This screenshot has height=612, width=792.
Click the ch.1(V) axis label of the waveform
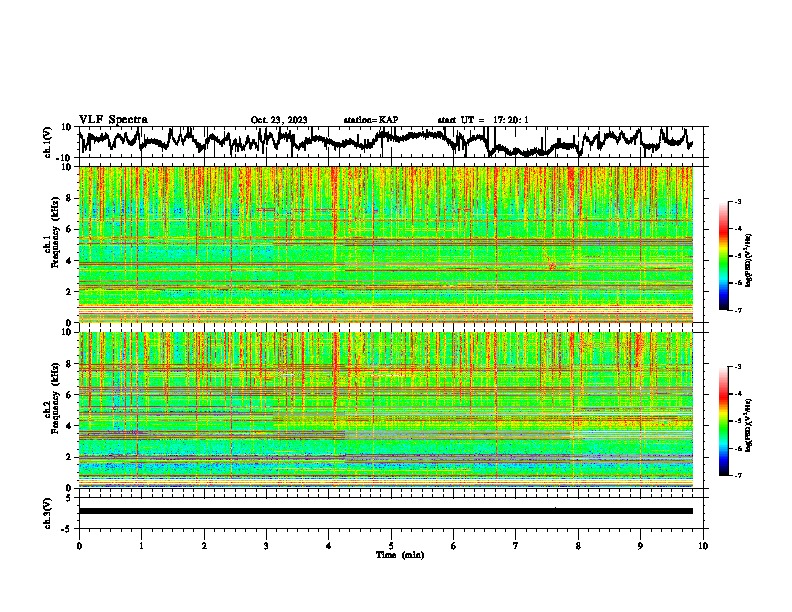48,142
